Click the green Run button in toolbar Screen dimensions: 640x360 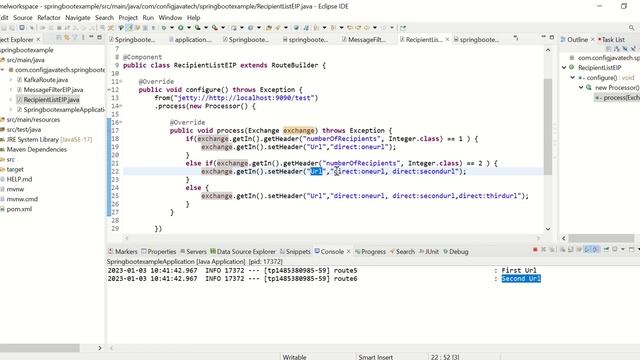(180, 28)
